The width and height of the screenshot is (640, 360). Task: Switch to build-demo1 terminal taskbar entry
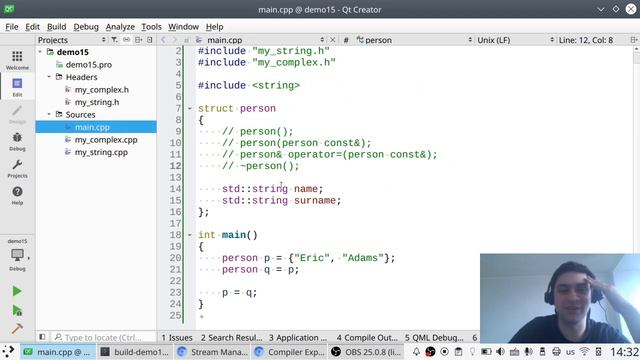pyautogui.click(x=135, y=351)
